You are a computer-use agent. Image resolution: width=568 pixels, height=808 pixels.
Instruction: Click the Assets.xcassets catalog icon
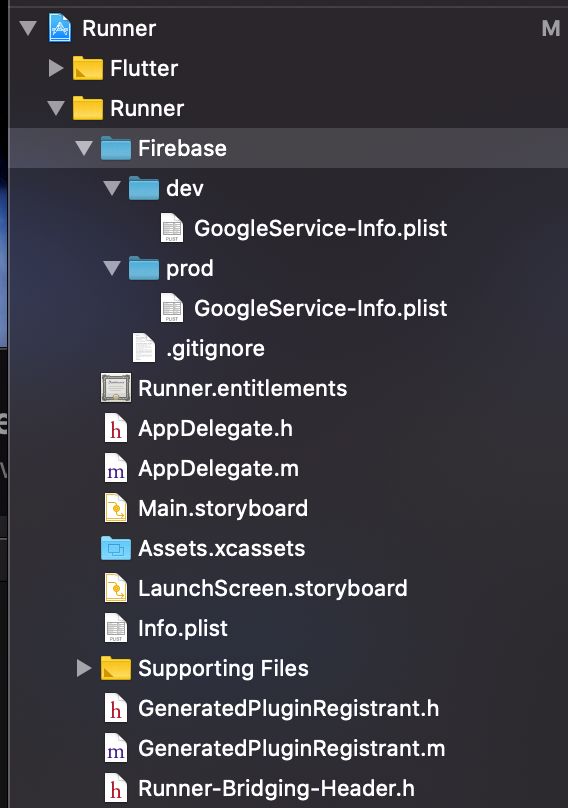(115, 548)
